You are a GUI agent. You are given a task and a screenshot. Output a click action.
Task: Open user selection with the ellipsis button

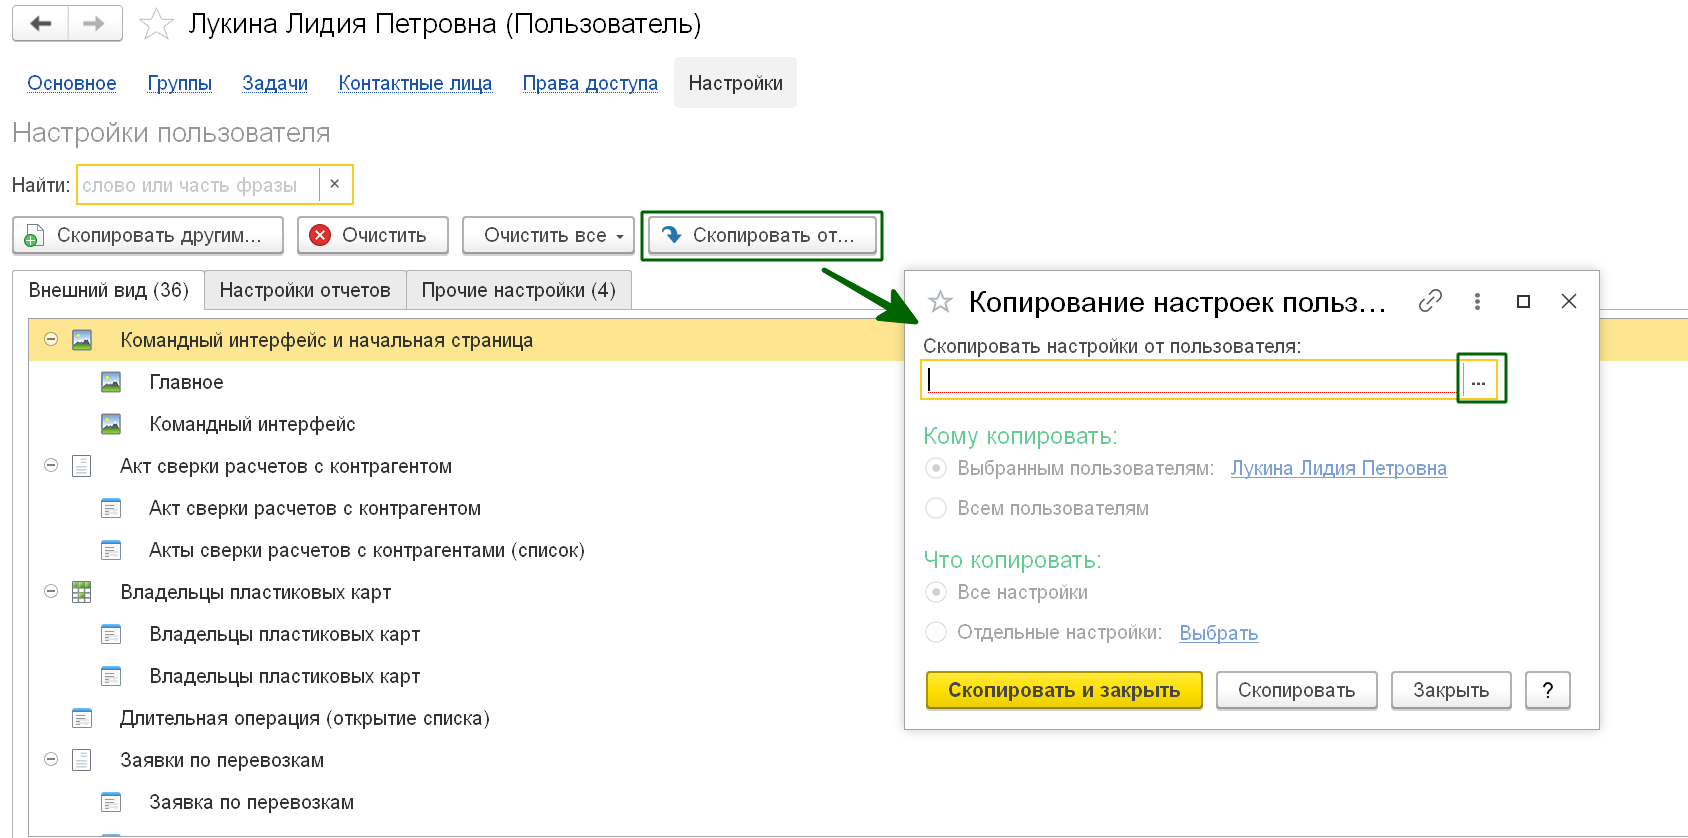(x=1479, y=380)
